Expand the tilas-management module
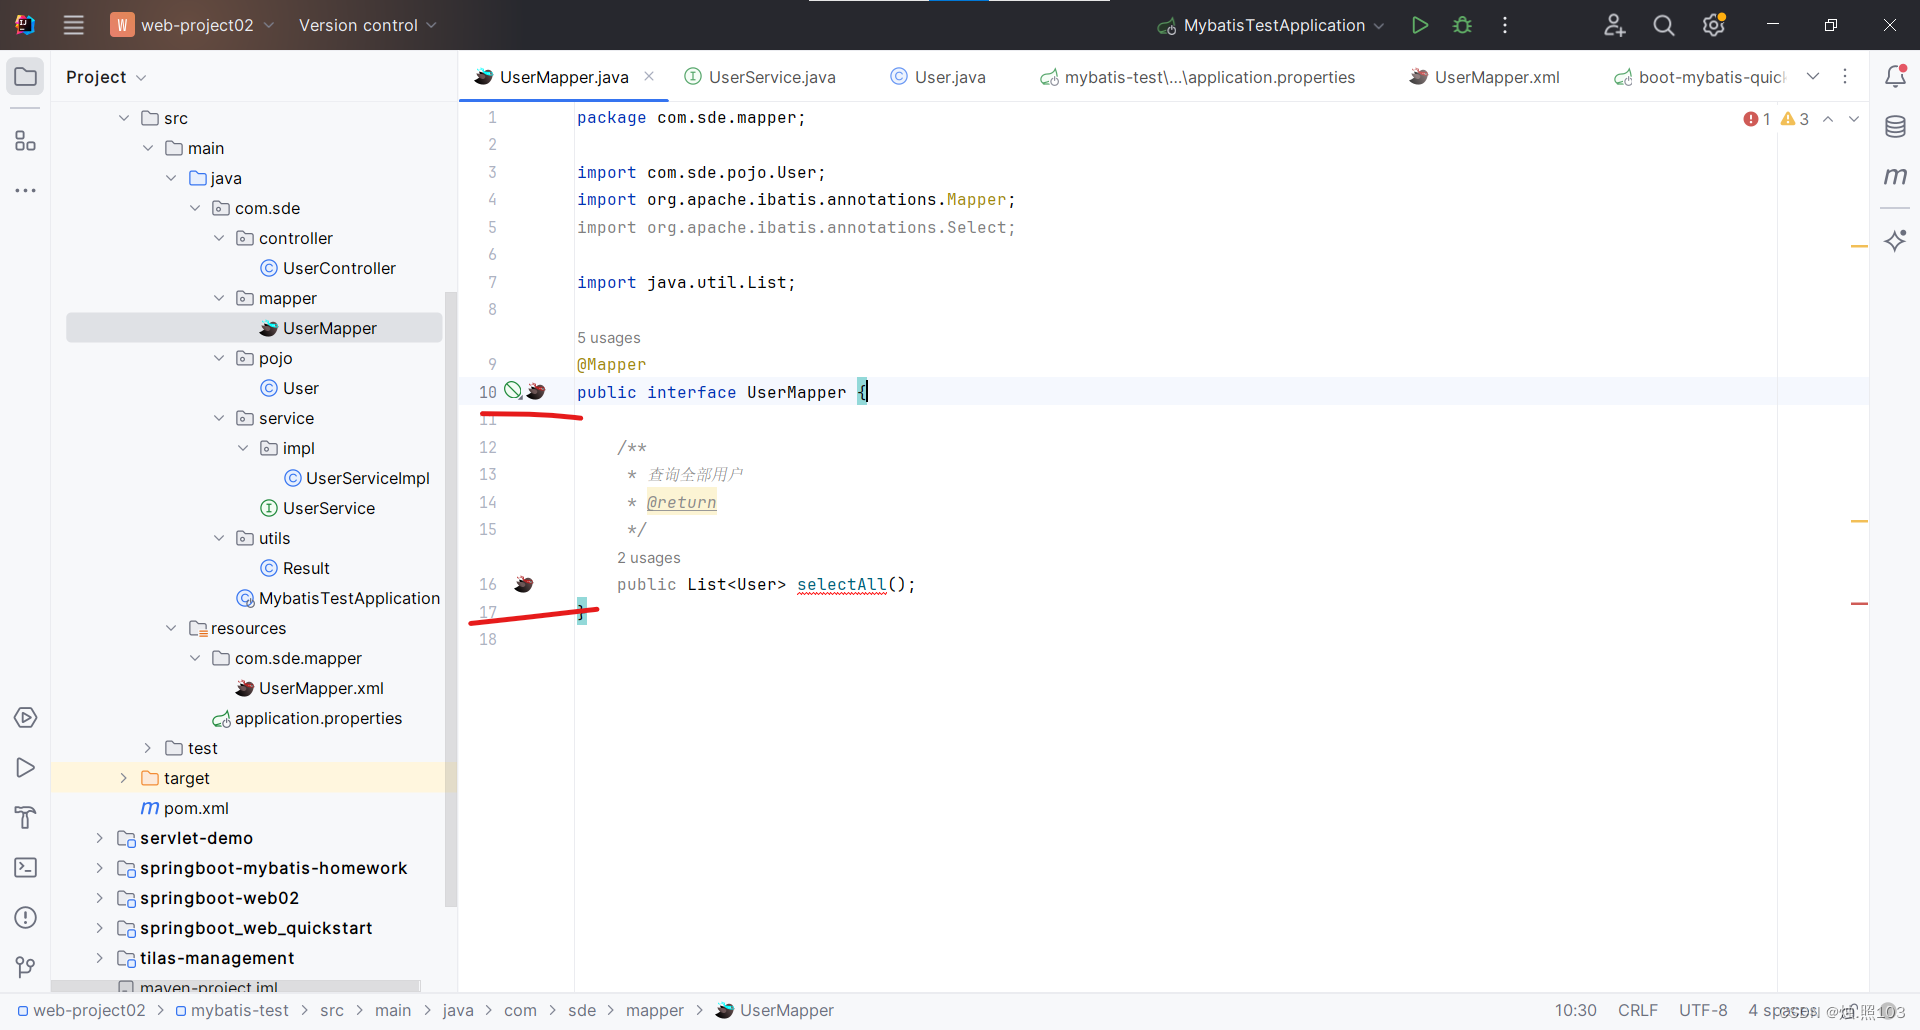Viewport: 1920px width, 1030px height. 100,958
